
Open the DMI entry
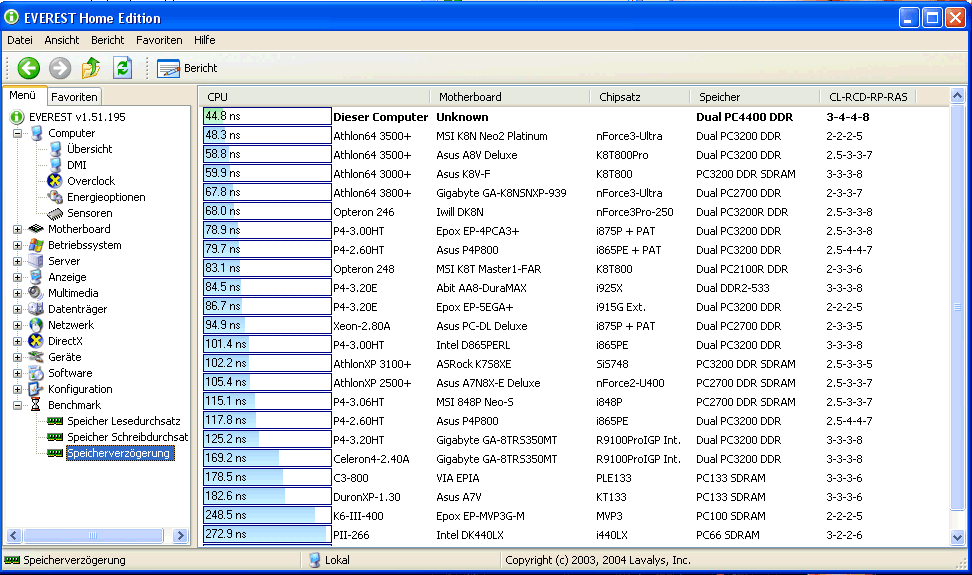click(x=76, y=165)
